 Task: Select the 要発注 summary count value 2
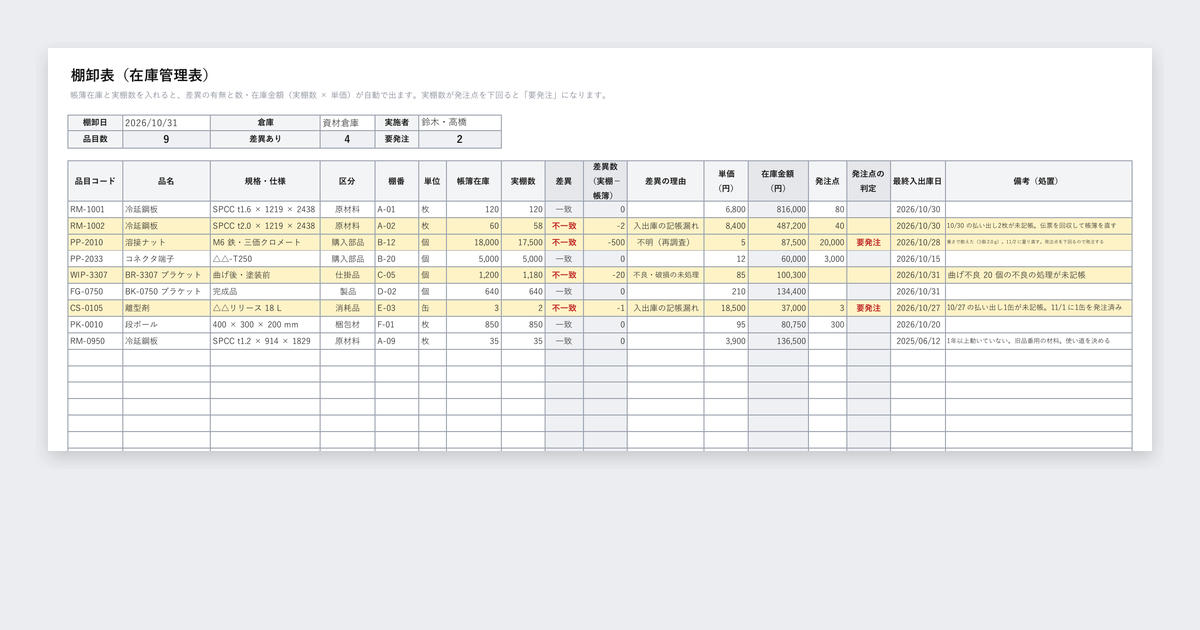coord(459,140)
